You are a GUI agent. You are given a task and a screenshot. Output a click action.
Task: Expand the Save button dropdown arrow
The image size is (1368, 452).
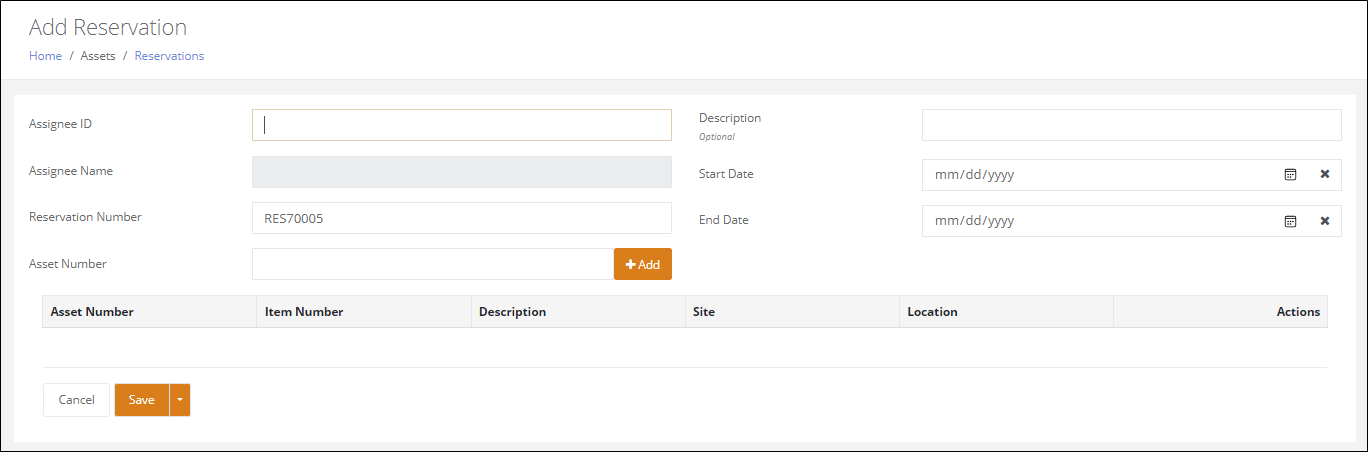[x=180, y=400]
